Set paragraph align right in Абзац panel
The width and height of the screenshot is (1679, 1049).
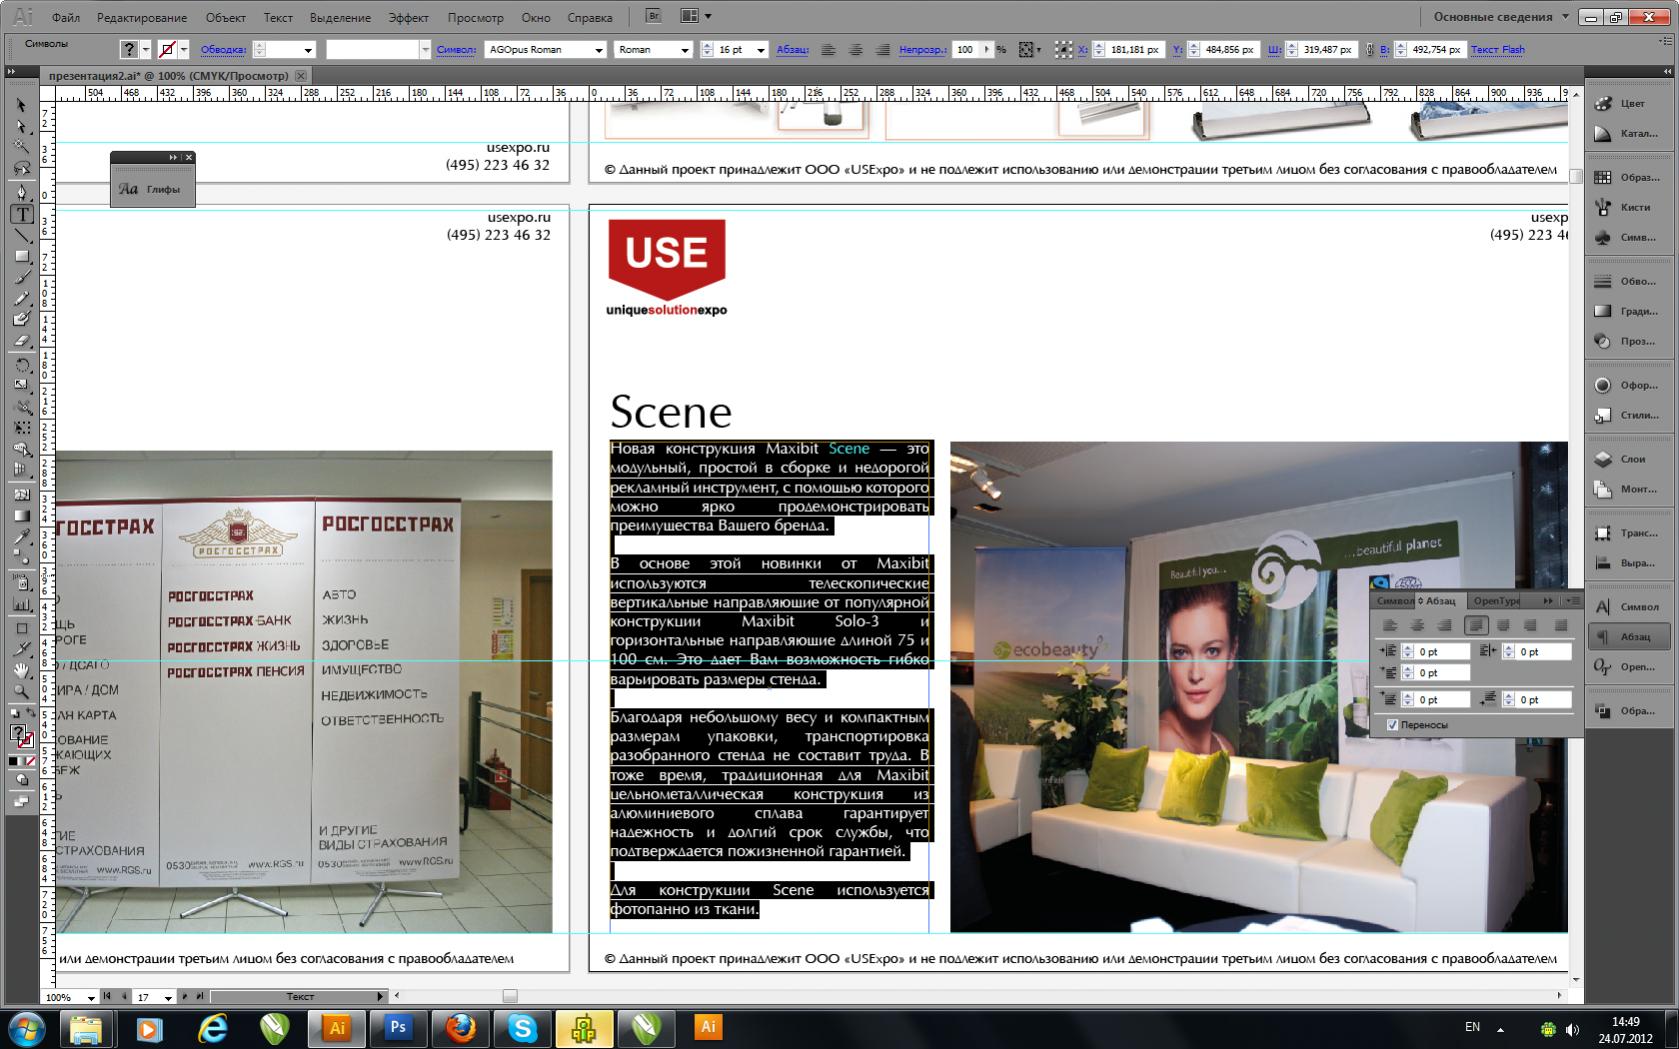1444,626
